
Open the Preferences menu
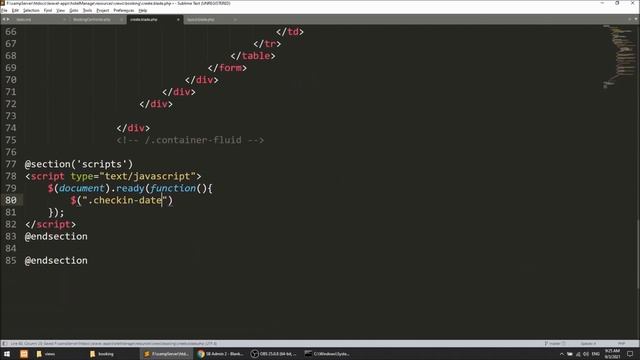124,10
